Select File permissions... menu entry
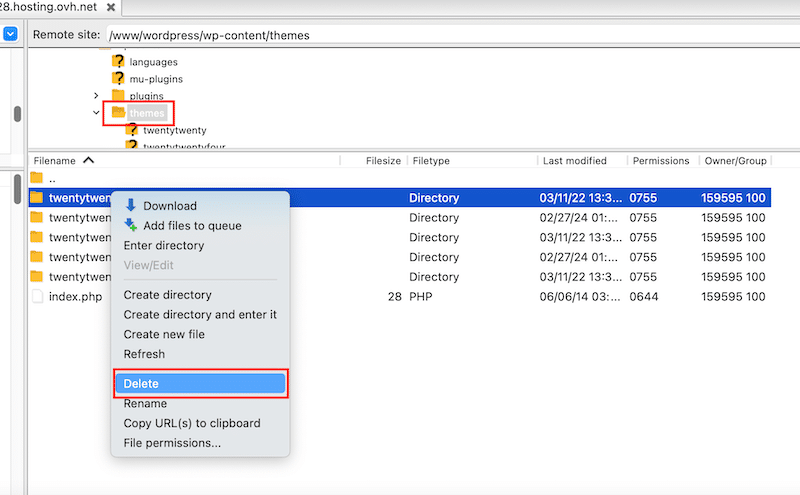The image size is (800, 495). (172, 443)
